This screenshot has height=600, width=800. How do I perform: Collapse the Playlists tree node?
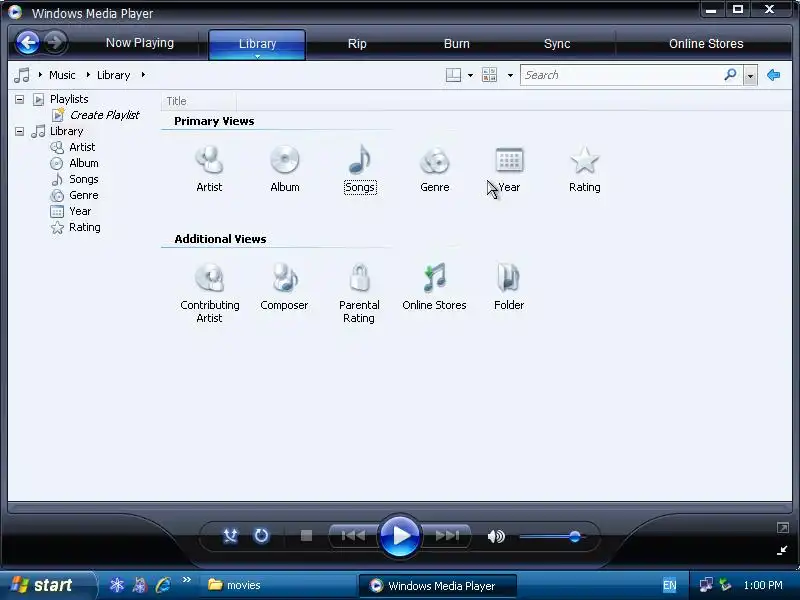(x=19, y=99)
